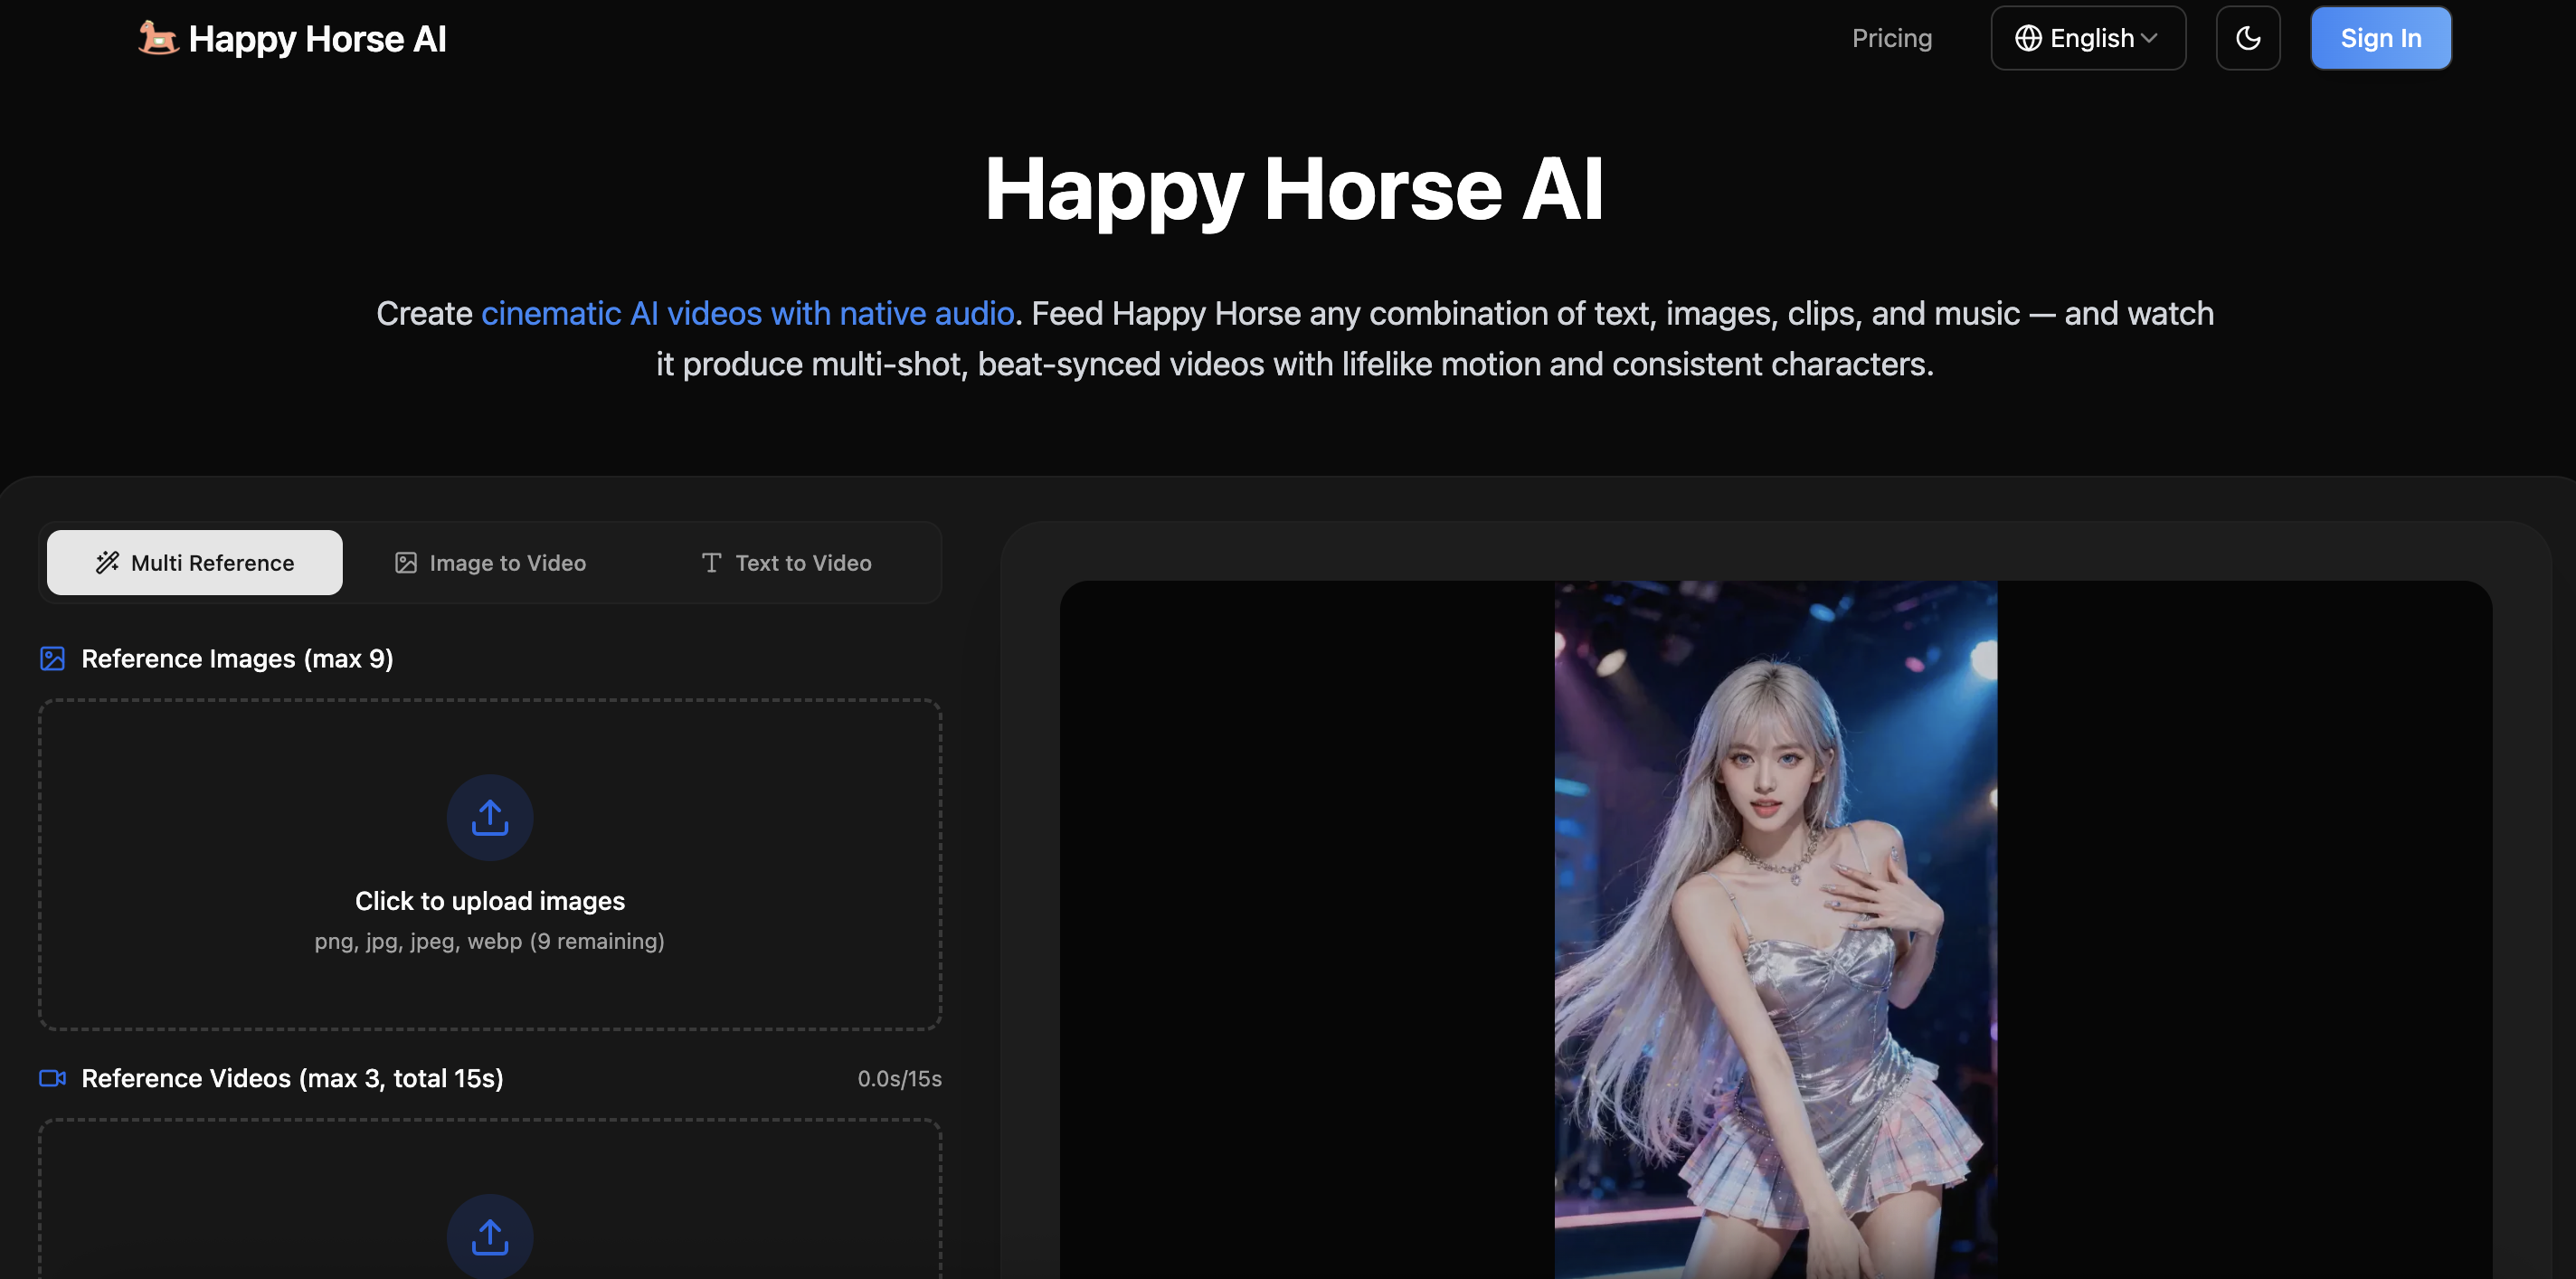Screen dimensions: 2576x1279
Task: Select the Multi Reference tab
Action: [x=195, y=563]
